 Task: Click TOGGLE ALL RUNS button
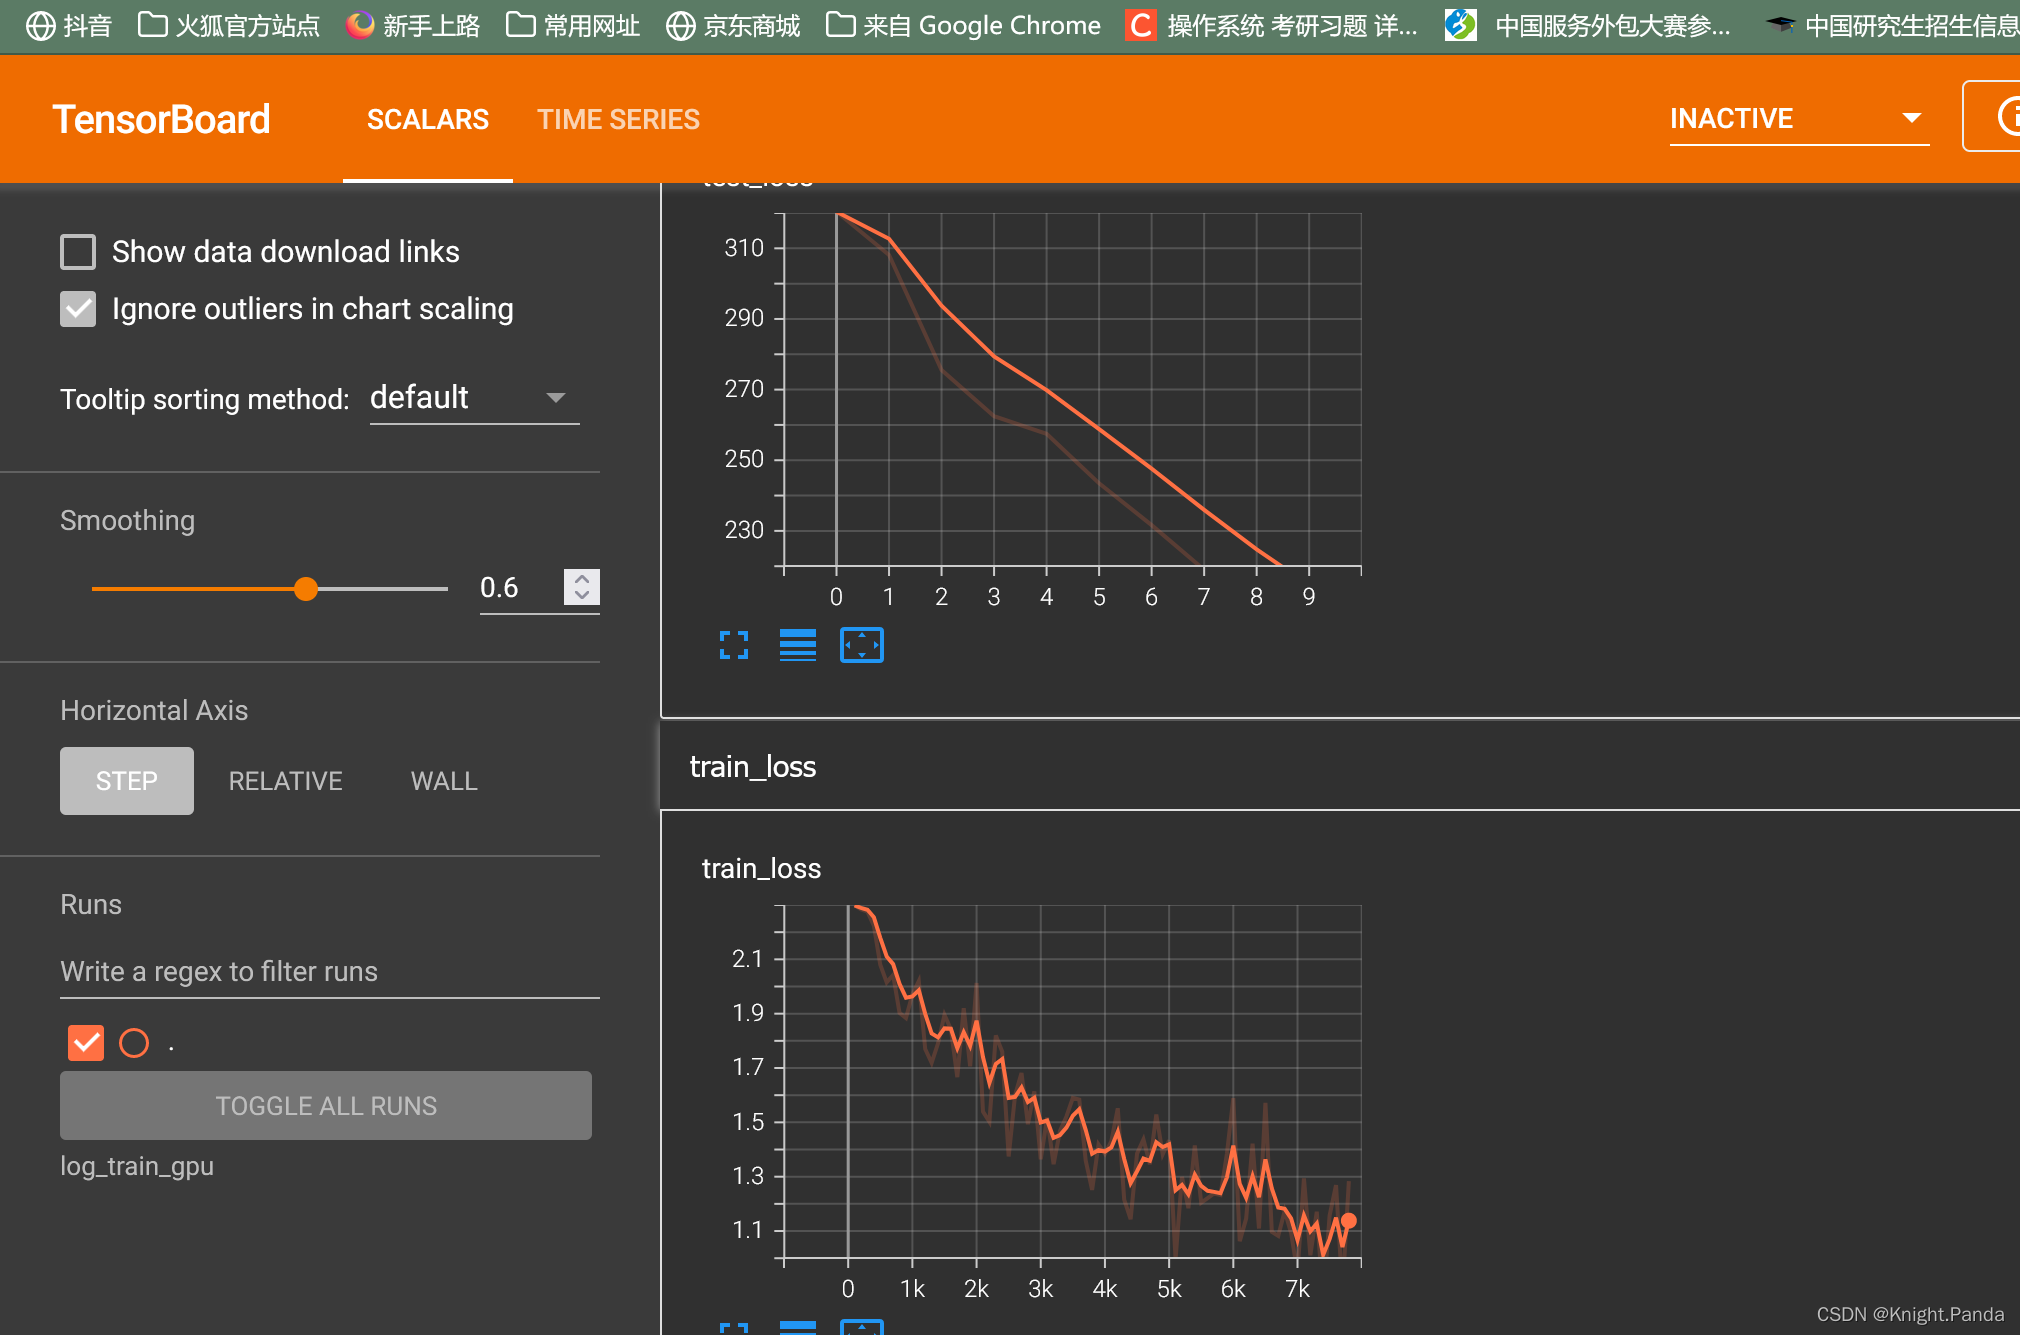coord(326,1105)
